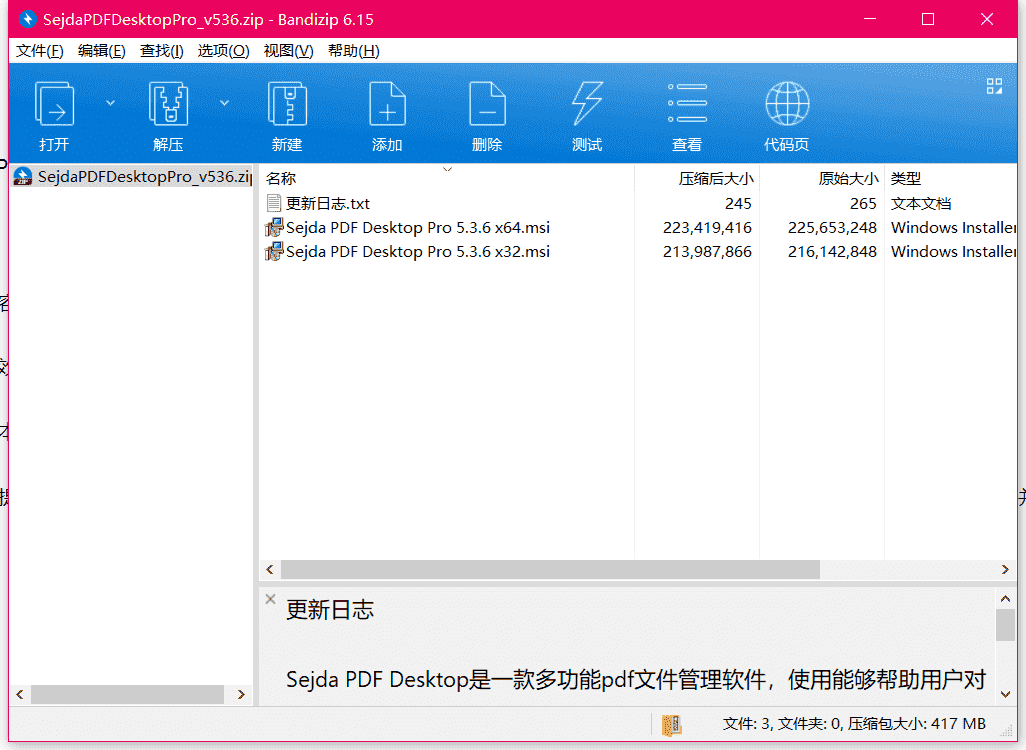The height and width of the screenshot is (750, 1026).
Task: Expand the dropdown arrow next to 打开
Action: [111, 103]
